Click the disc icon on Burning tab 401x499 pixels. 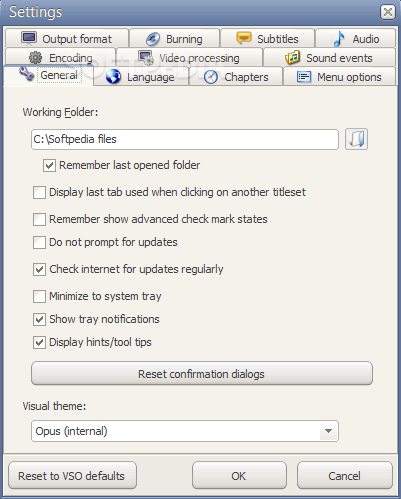click(x=153, y=39)
